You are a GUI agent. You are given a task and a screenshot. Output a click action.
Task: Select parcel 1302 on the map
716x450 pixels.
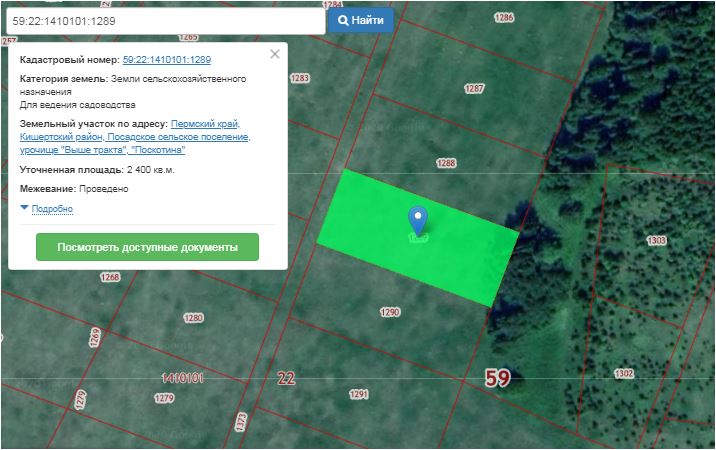click(x=624, y=373)
